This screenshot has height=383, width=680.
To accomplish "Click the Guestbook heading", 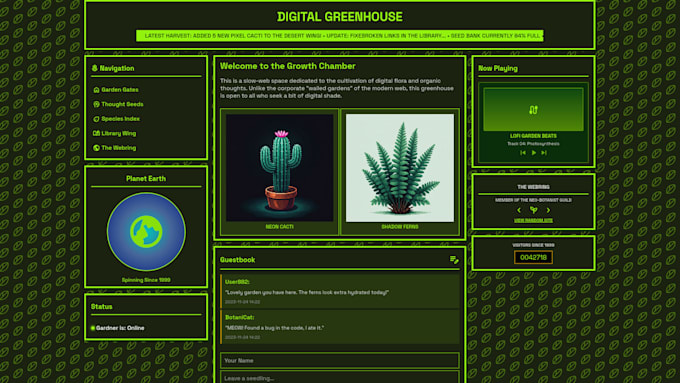I will point(237,260).
